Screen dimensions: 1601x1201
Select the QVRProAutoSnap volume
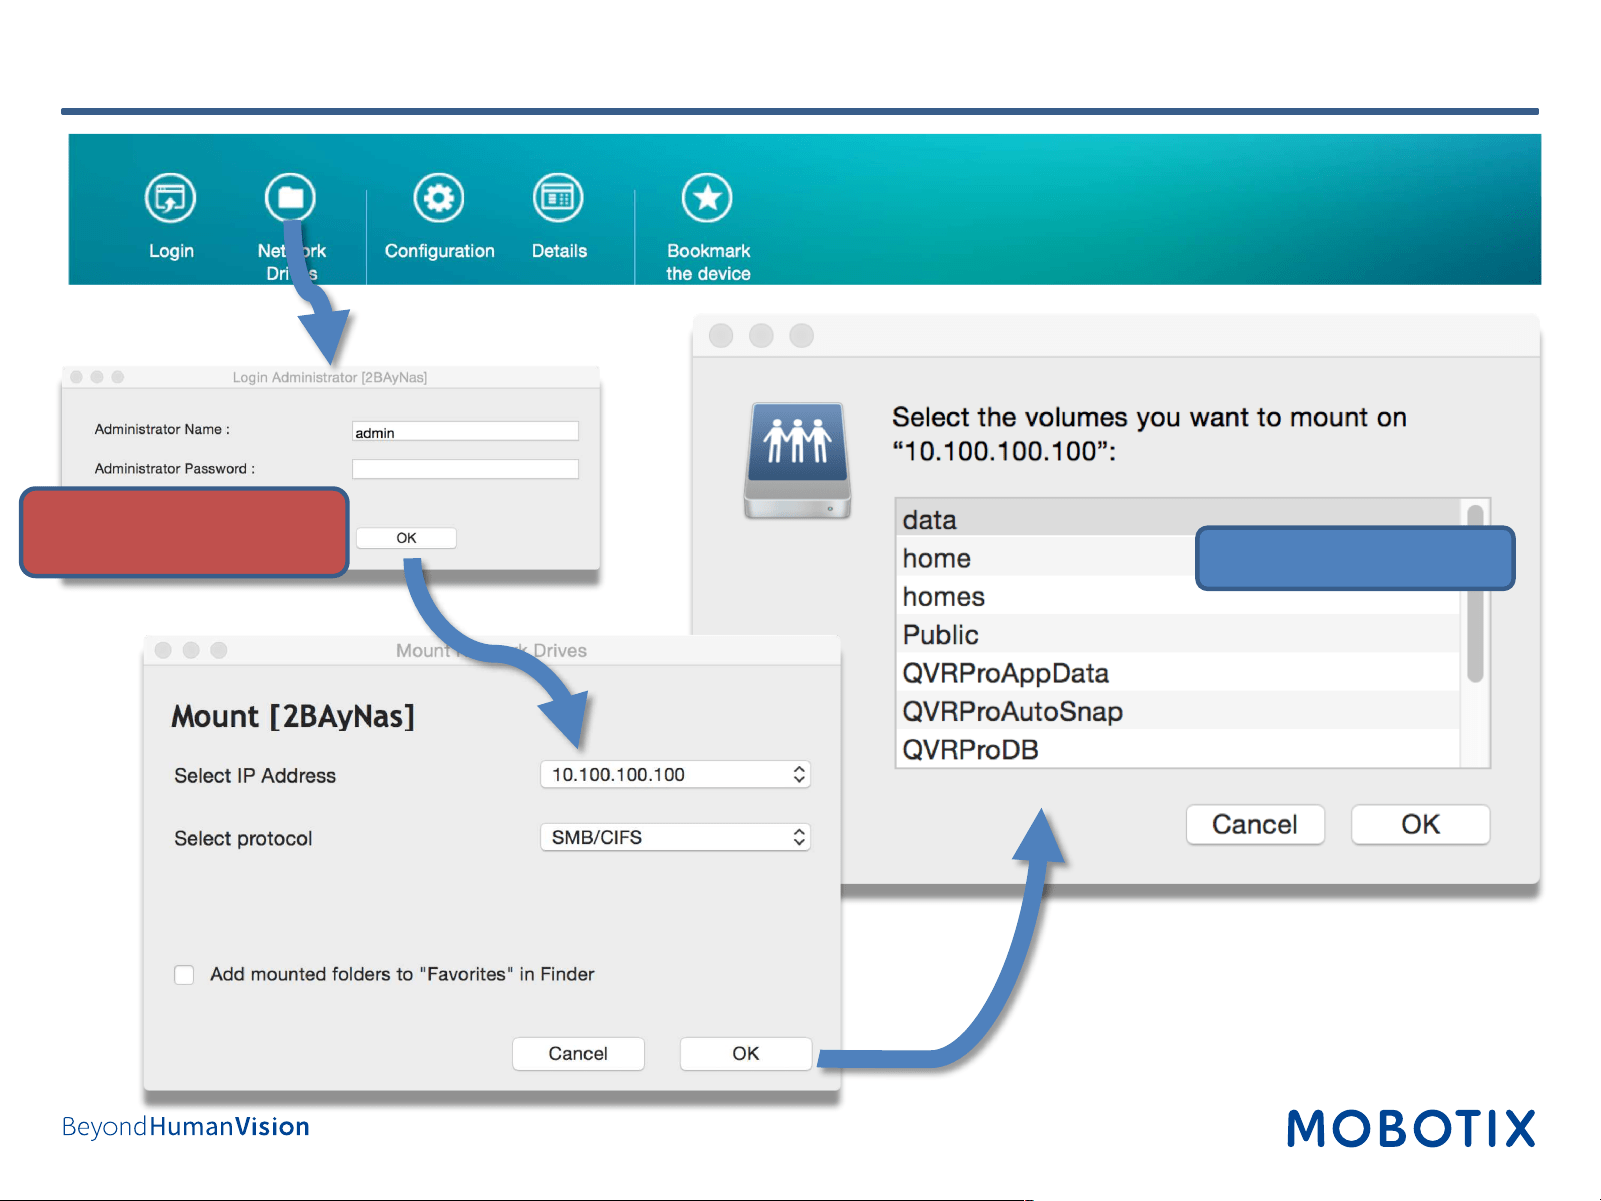coord(1178,711)
